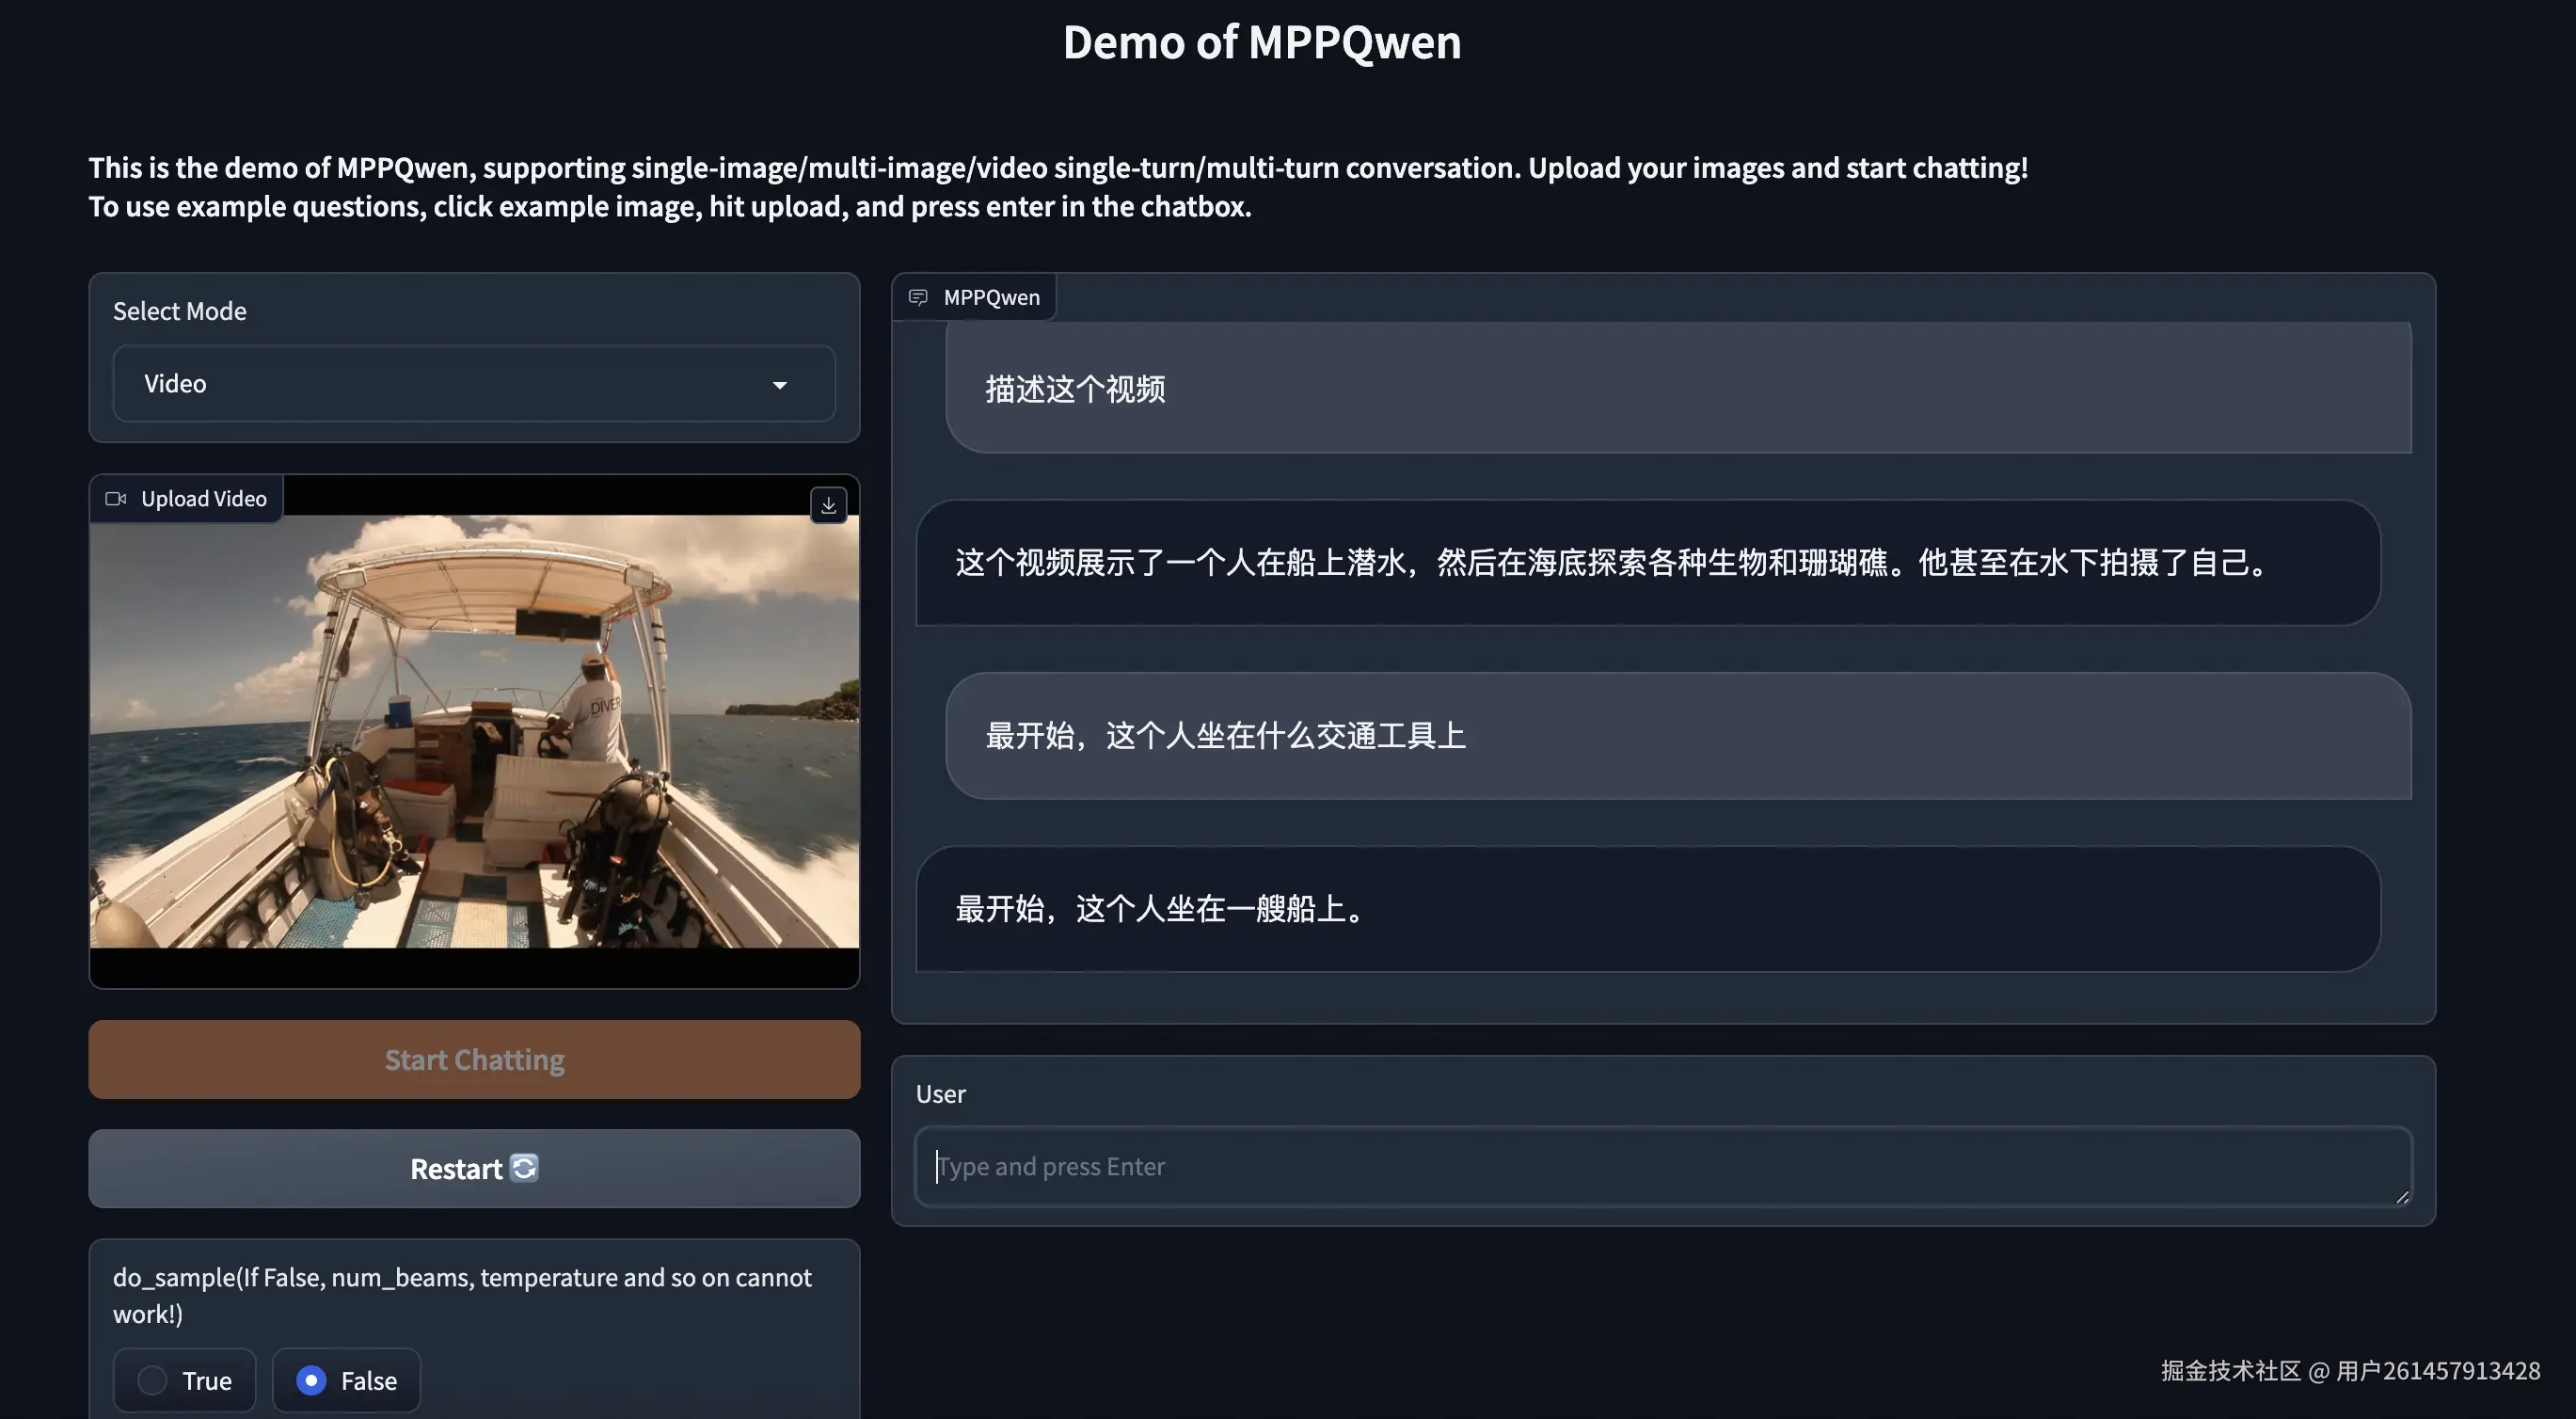2576x1419 pixels.
Task: Click the answer 这个人坐在一艘船上
Action: point(1160,909)
